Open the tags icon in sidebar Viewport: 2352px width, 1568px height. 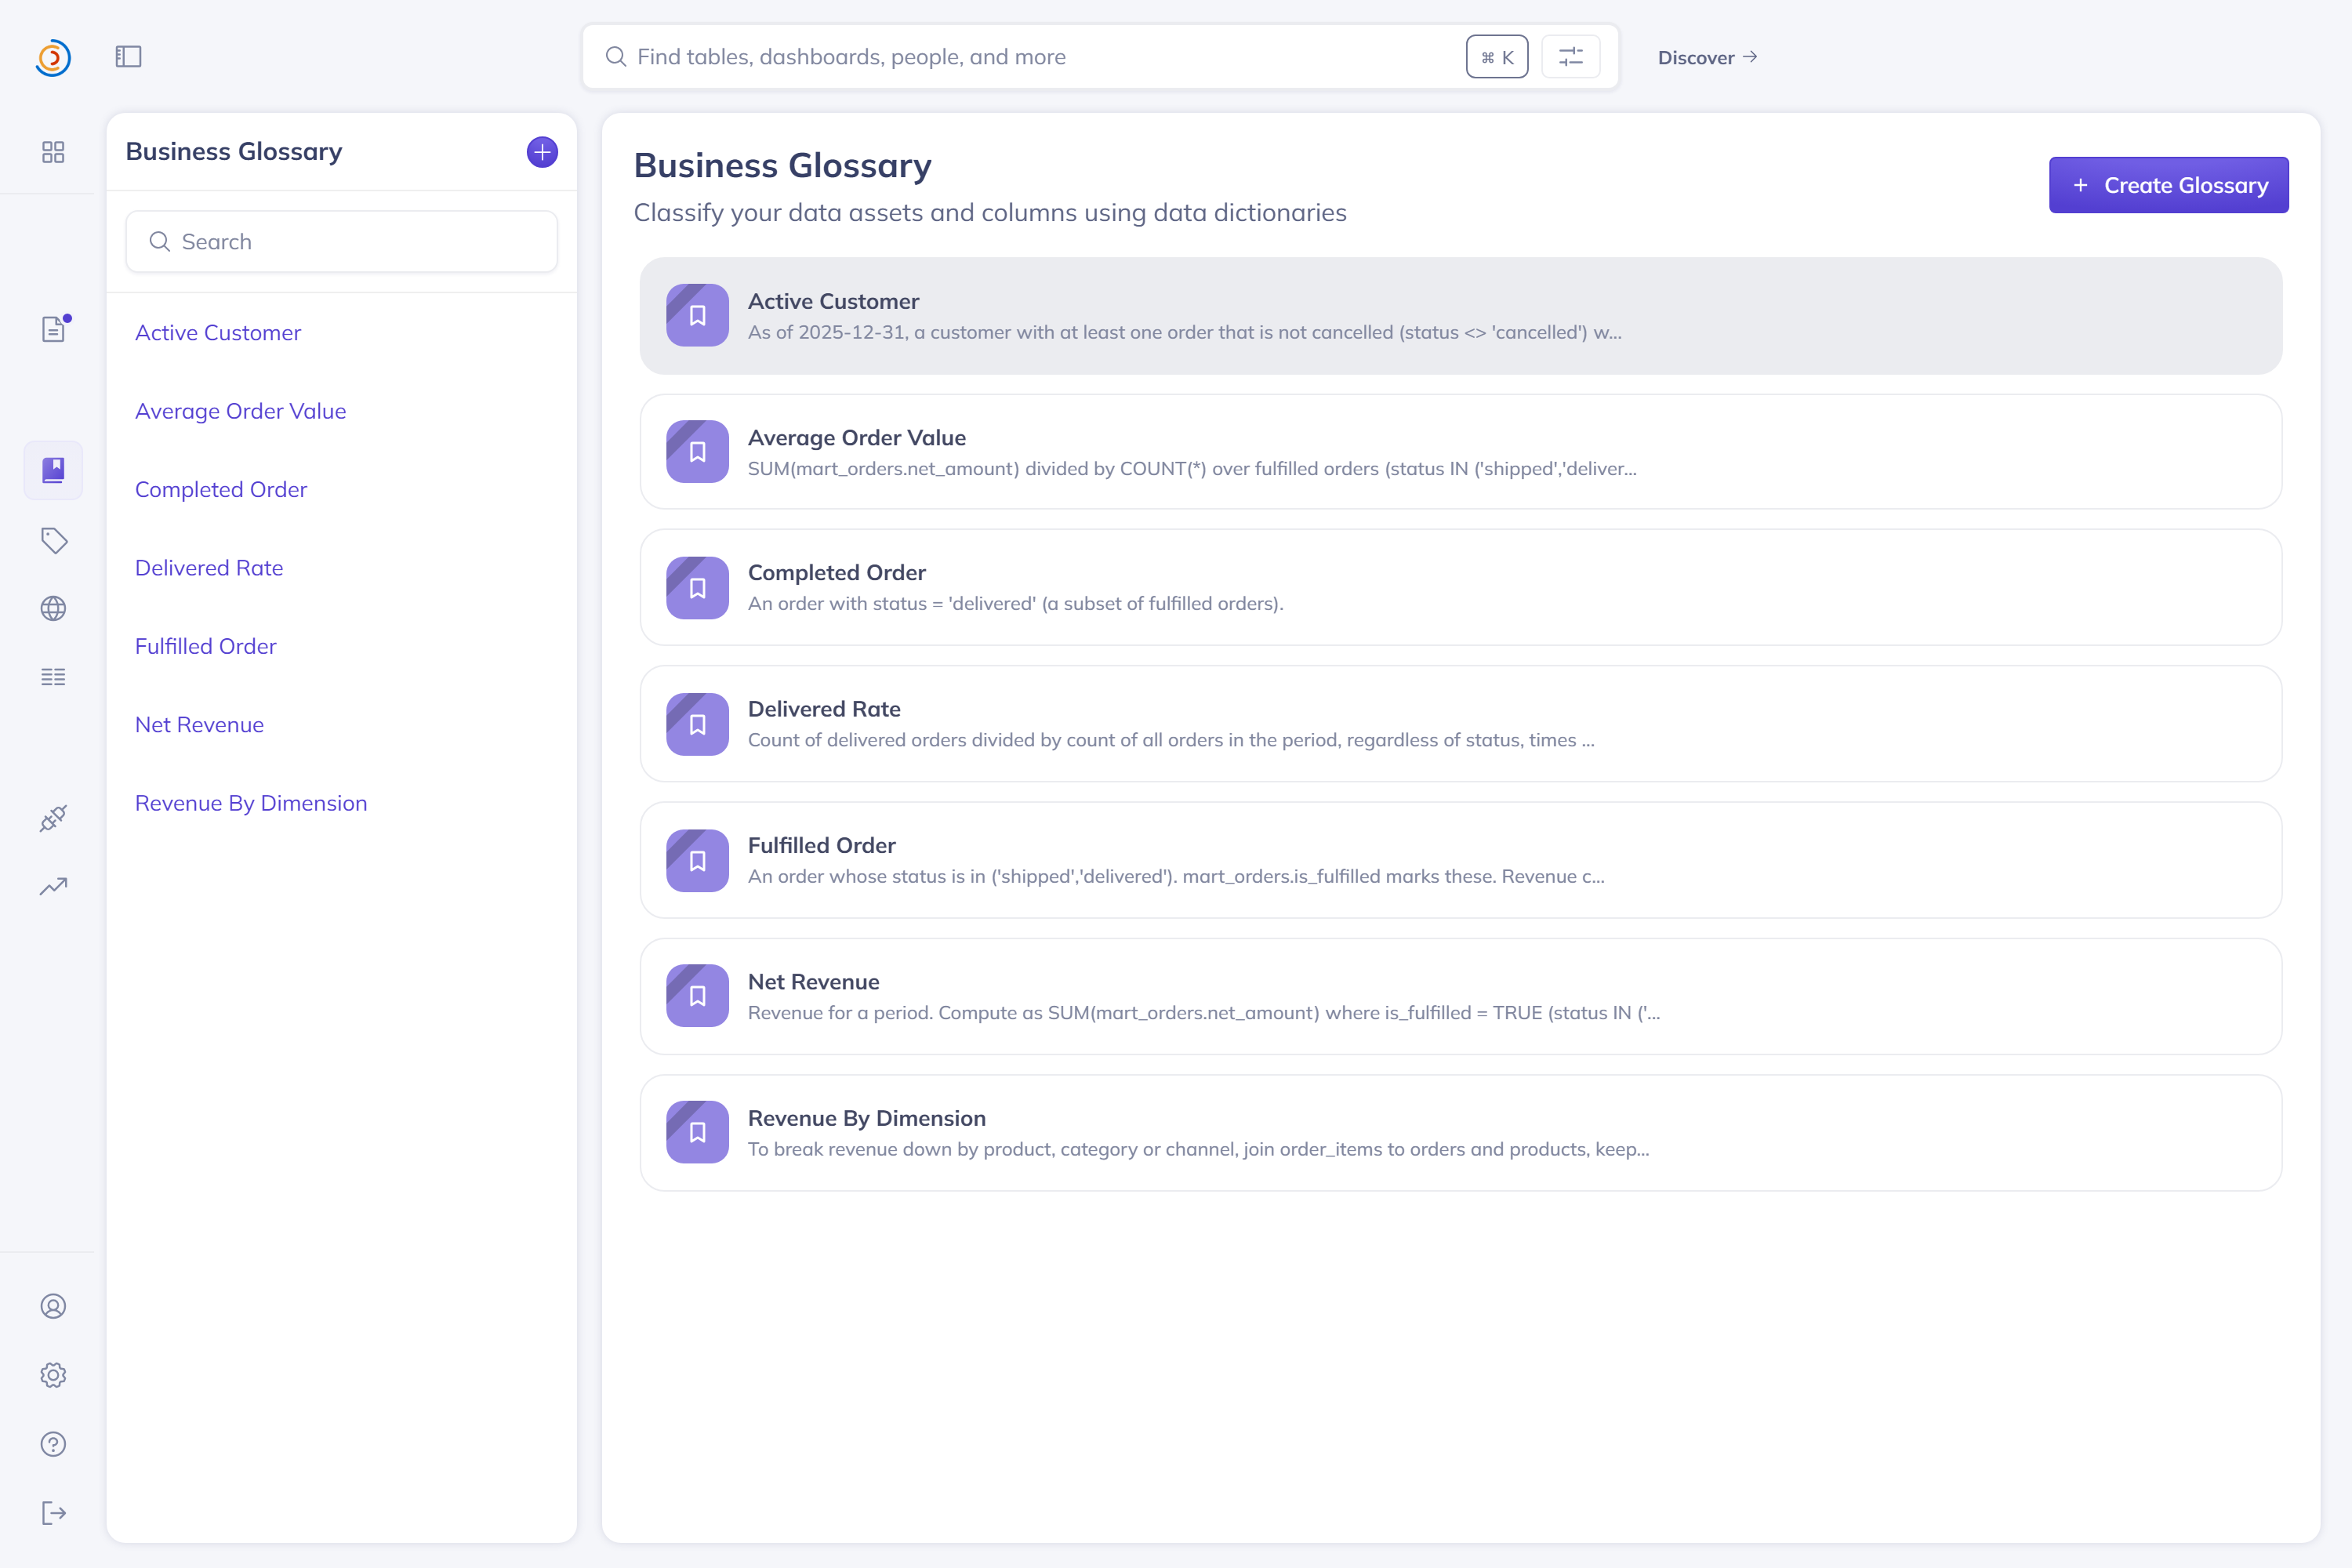coord(53,540)
